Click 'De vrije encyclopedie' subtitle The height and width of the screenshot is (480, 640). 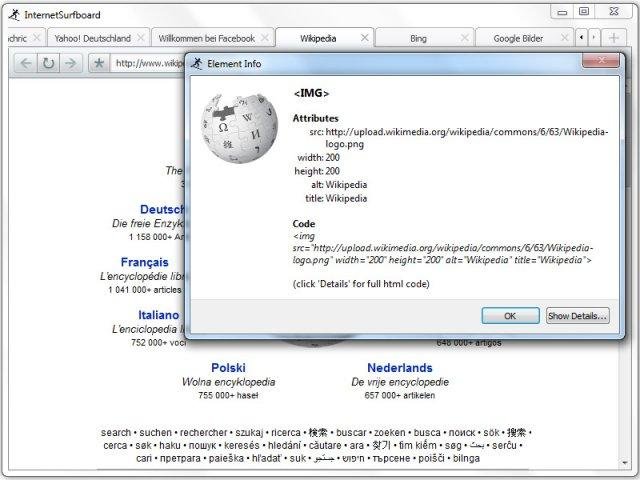[x=400, y=382]
